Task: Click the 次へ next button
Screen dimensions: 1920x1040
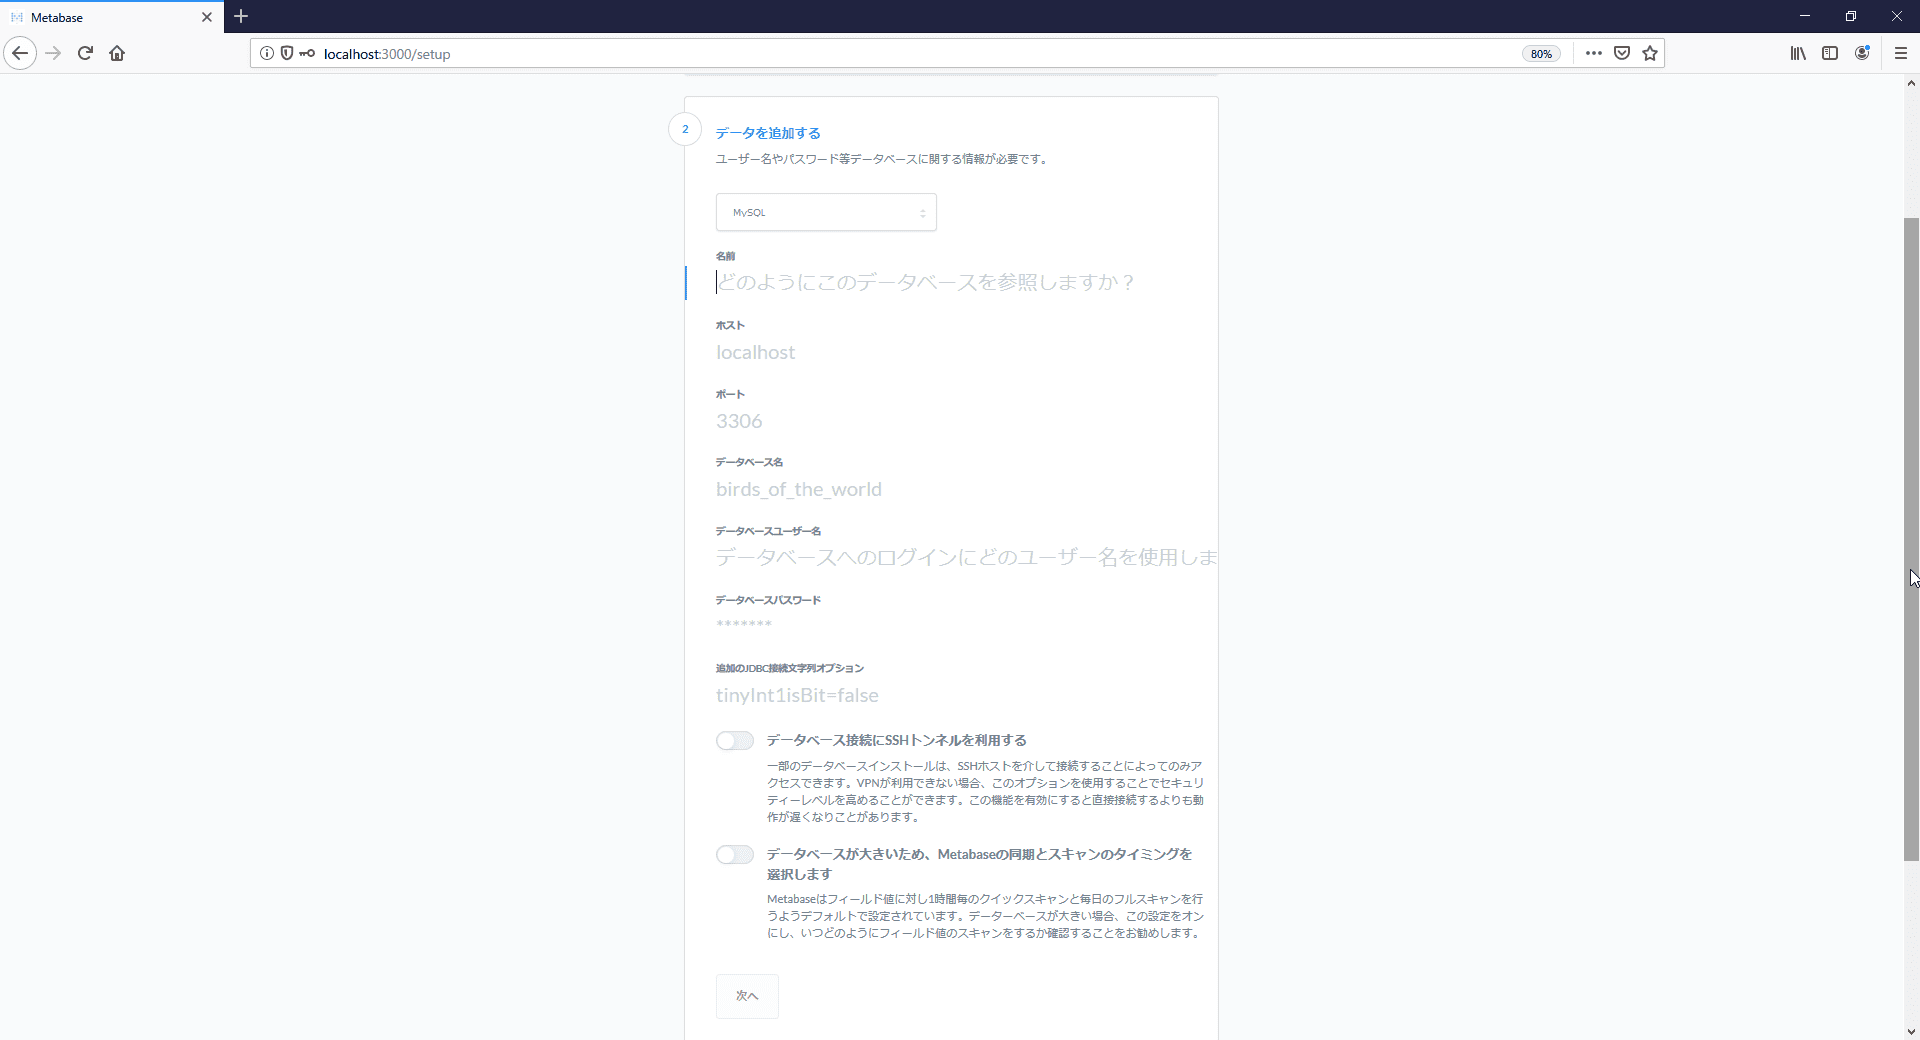Action: click(747, 996)
